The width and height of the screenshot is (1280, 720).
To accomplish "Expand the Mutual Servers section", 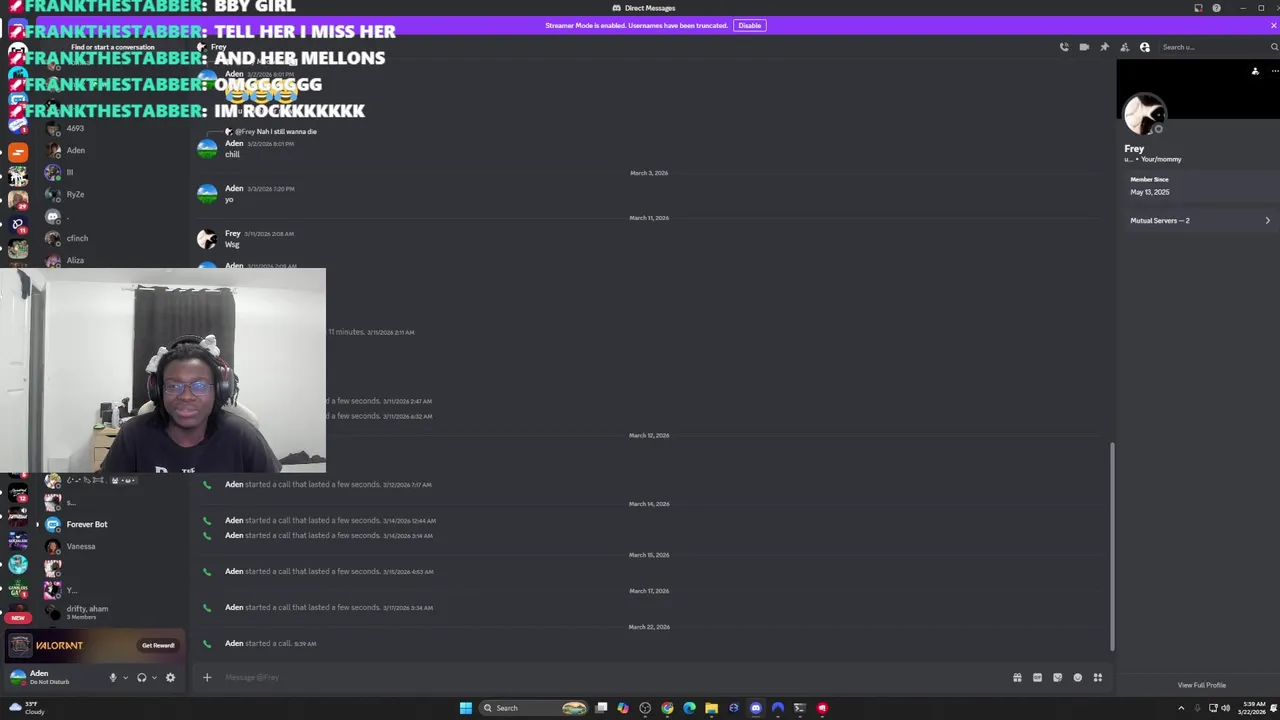I will pos(1200,220).
